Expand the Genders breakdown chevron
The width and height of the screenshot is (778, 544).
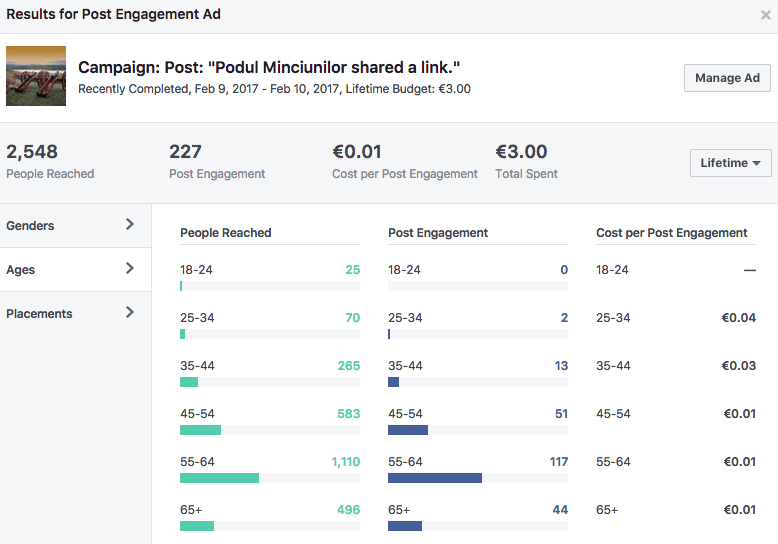129,225
